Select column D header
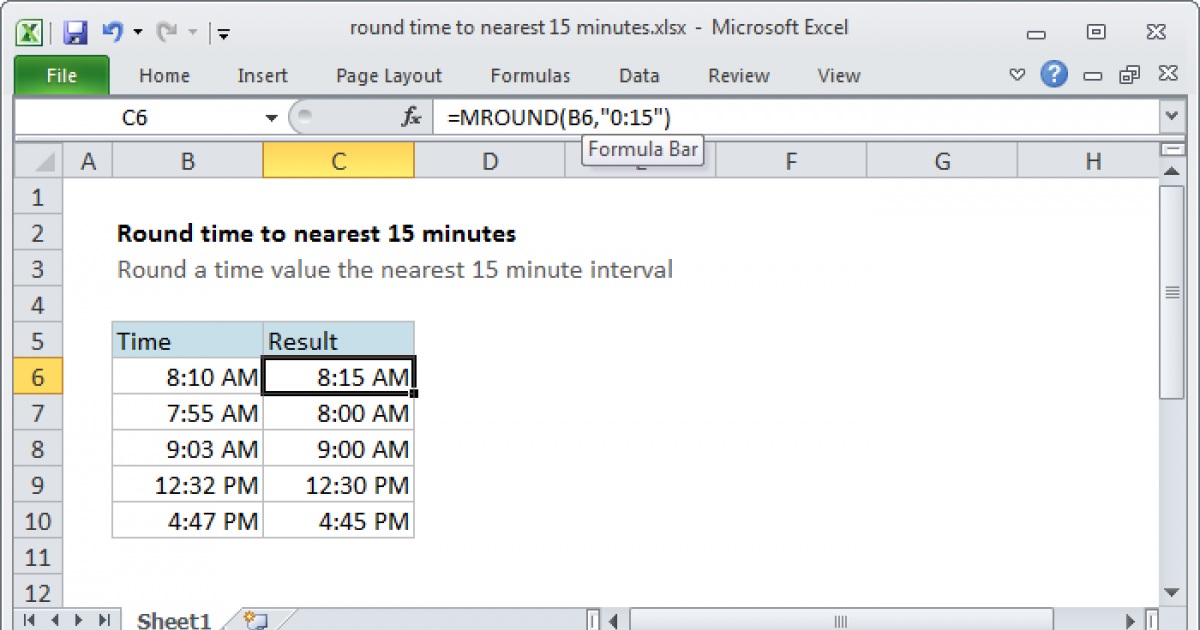Screen dimensions: 1200x630 click(490, 161)
